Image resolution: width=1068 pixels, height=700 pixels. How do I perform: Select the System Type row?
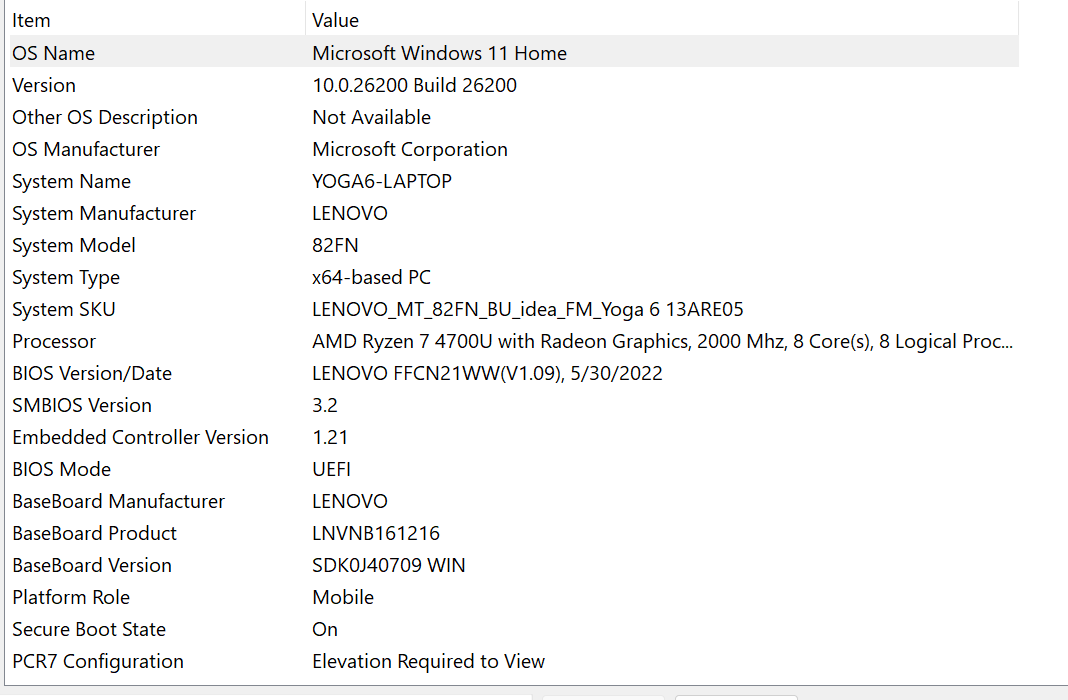(x=66, y=277)
